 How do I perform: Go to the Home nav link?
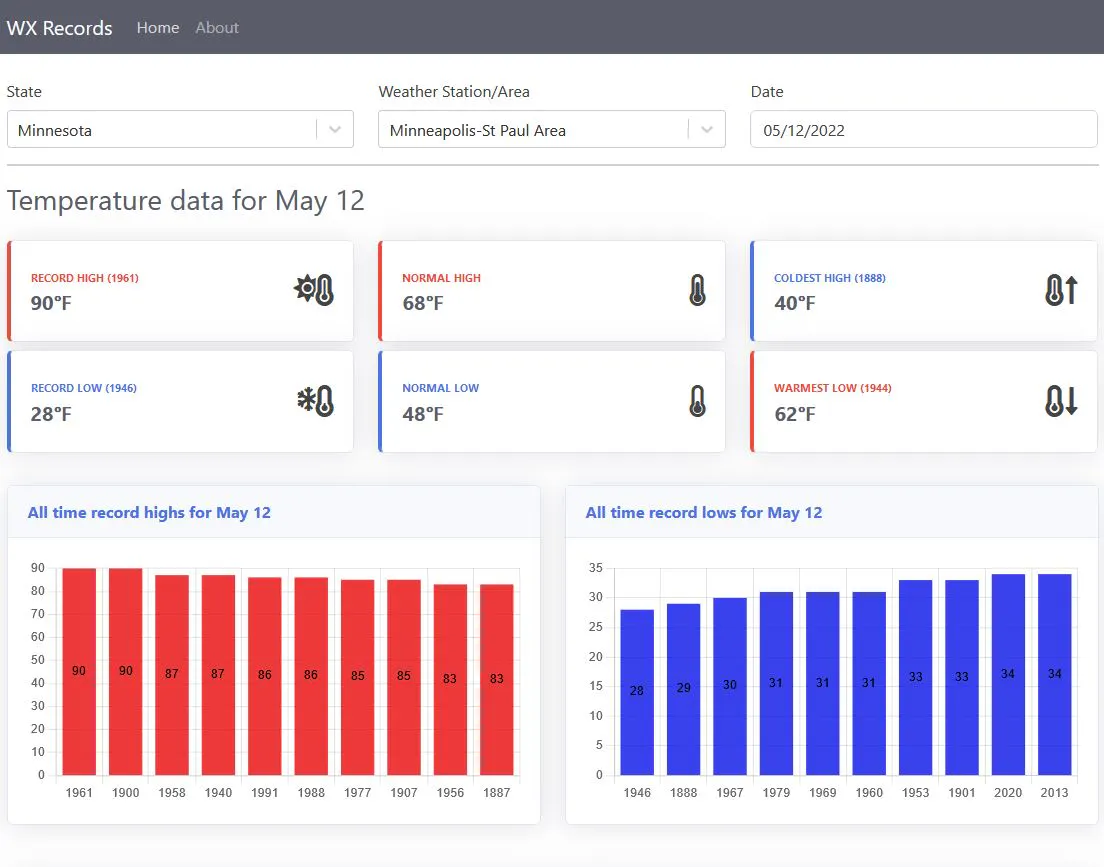[x=158, y=27]
